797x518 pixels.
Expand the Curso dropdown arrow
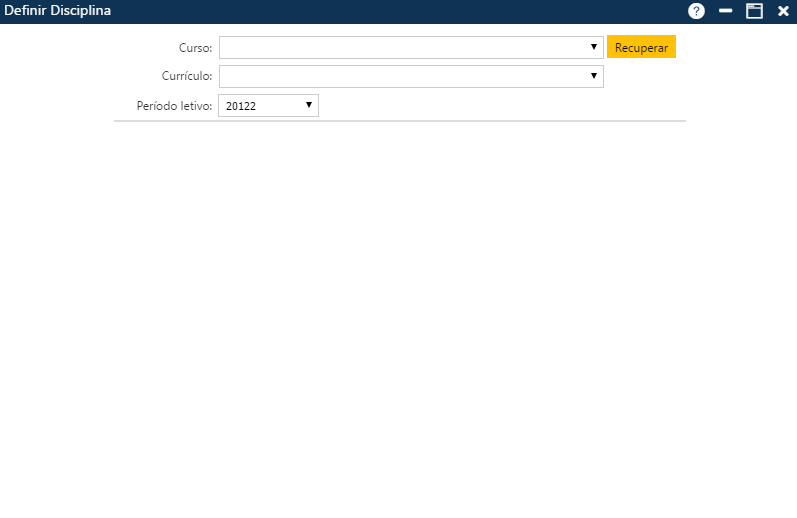click(x=593, y=47)
